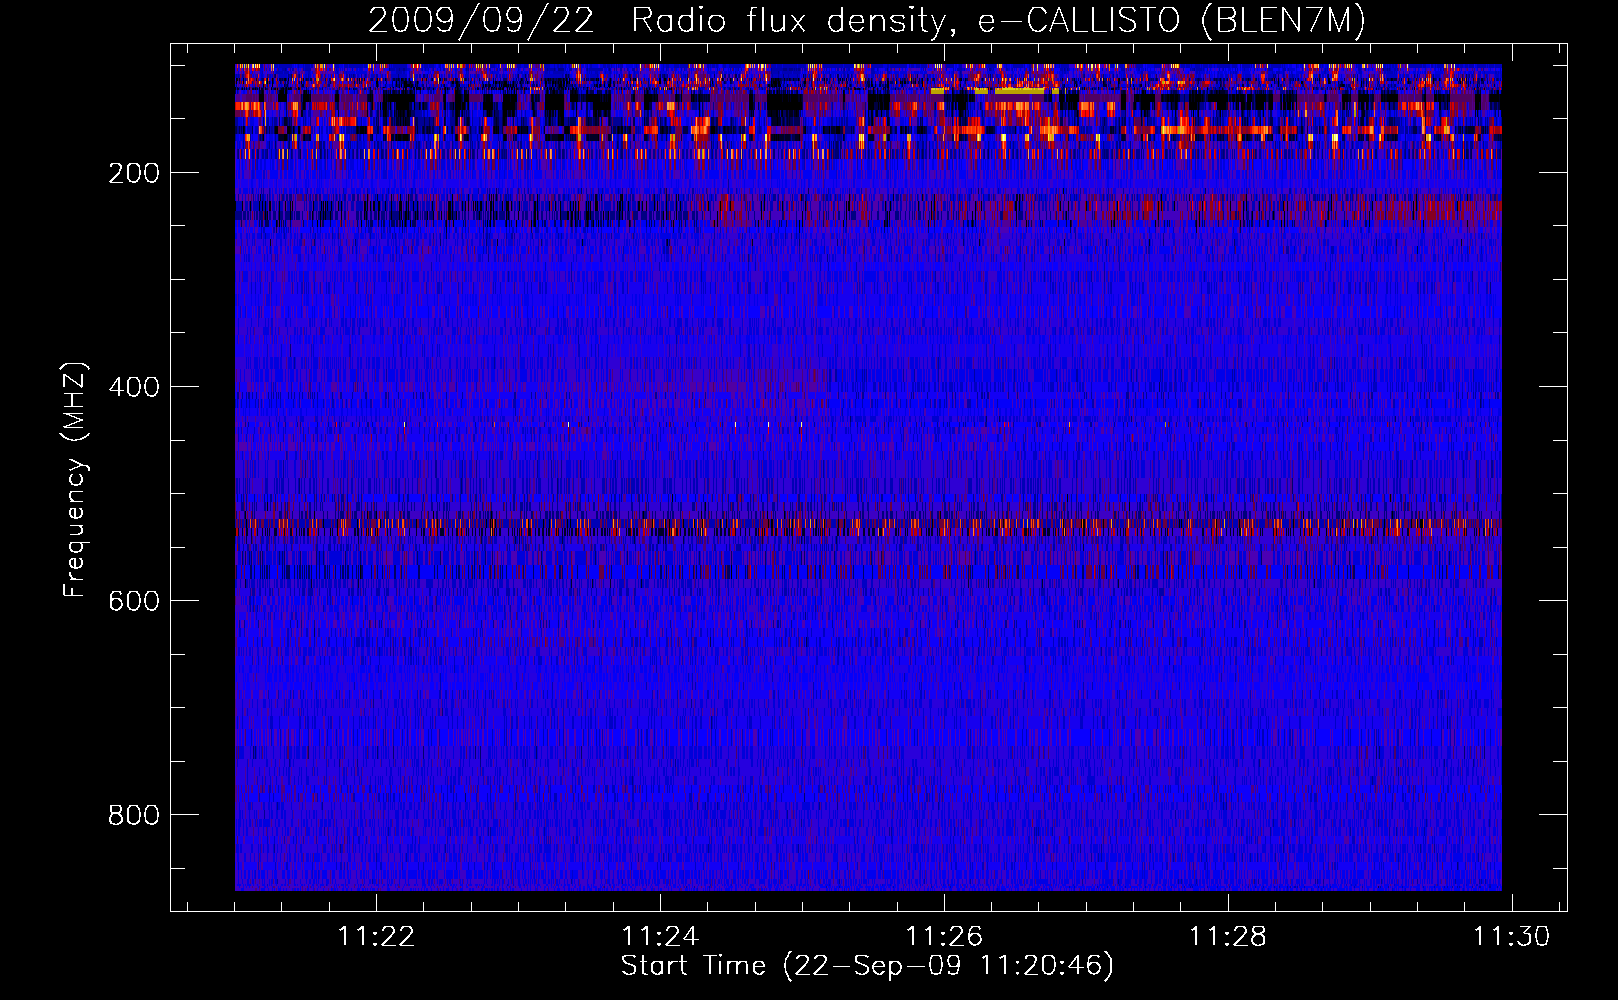
Task: Click the 400 frequency tick label
Action: coord(134,387)
